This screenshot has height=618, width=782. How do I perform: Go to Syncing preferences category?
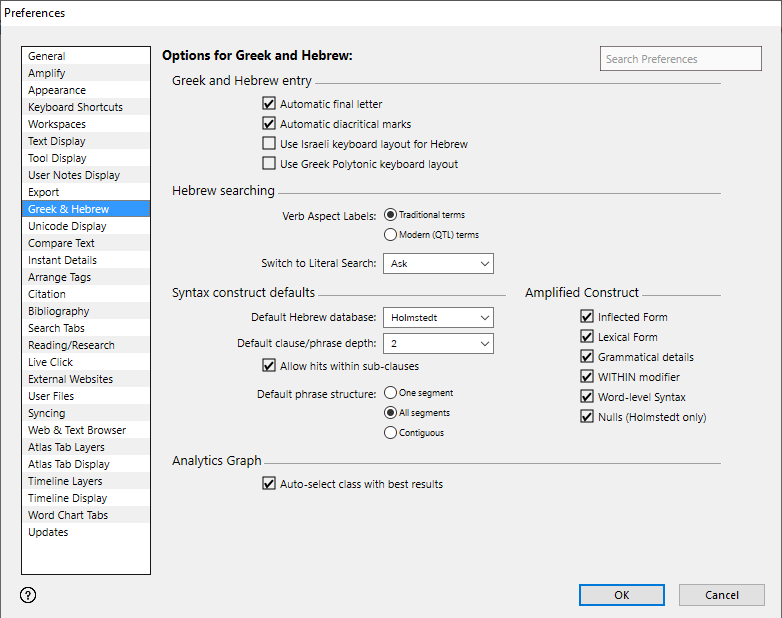[47, 413]
